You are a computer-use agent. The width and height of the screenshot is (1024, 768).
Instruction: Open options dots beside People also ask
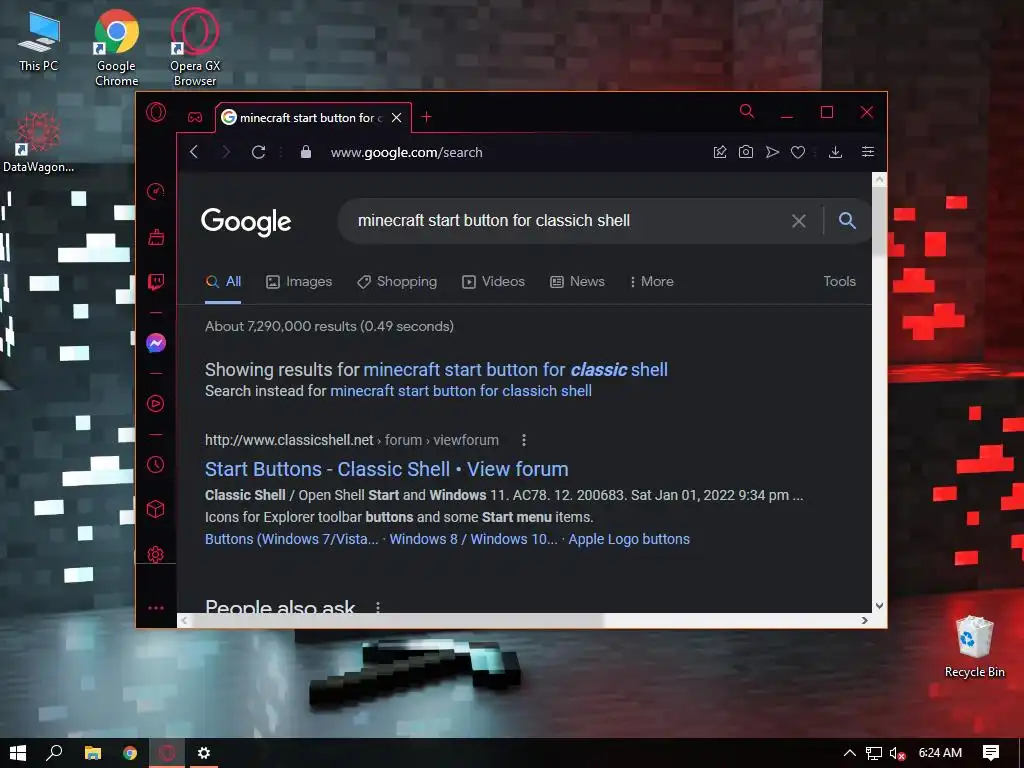[377, 607]
